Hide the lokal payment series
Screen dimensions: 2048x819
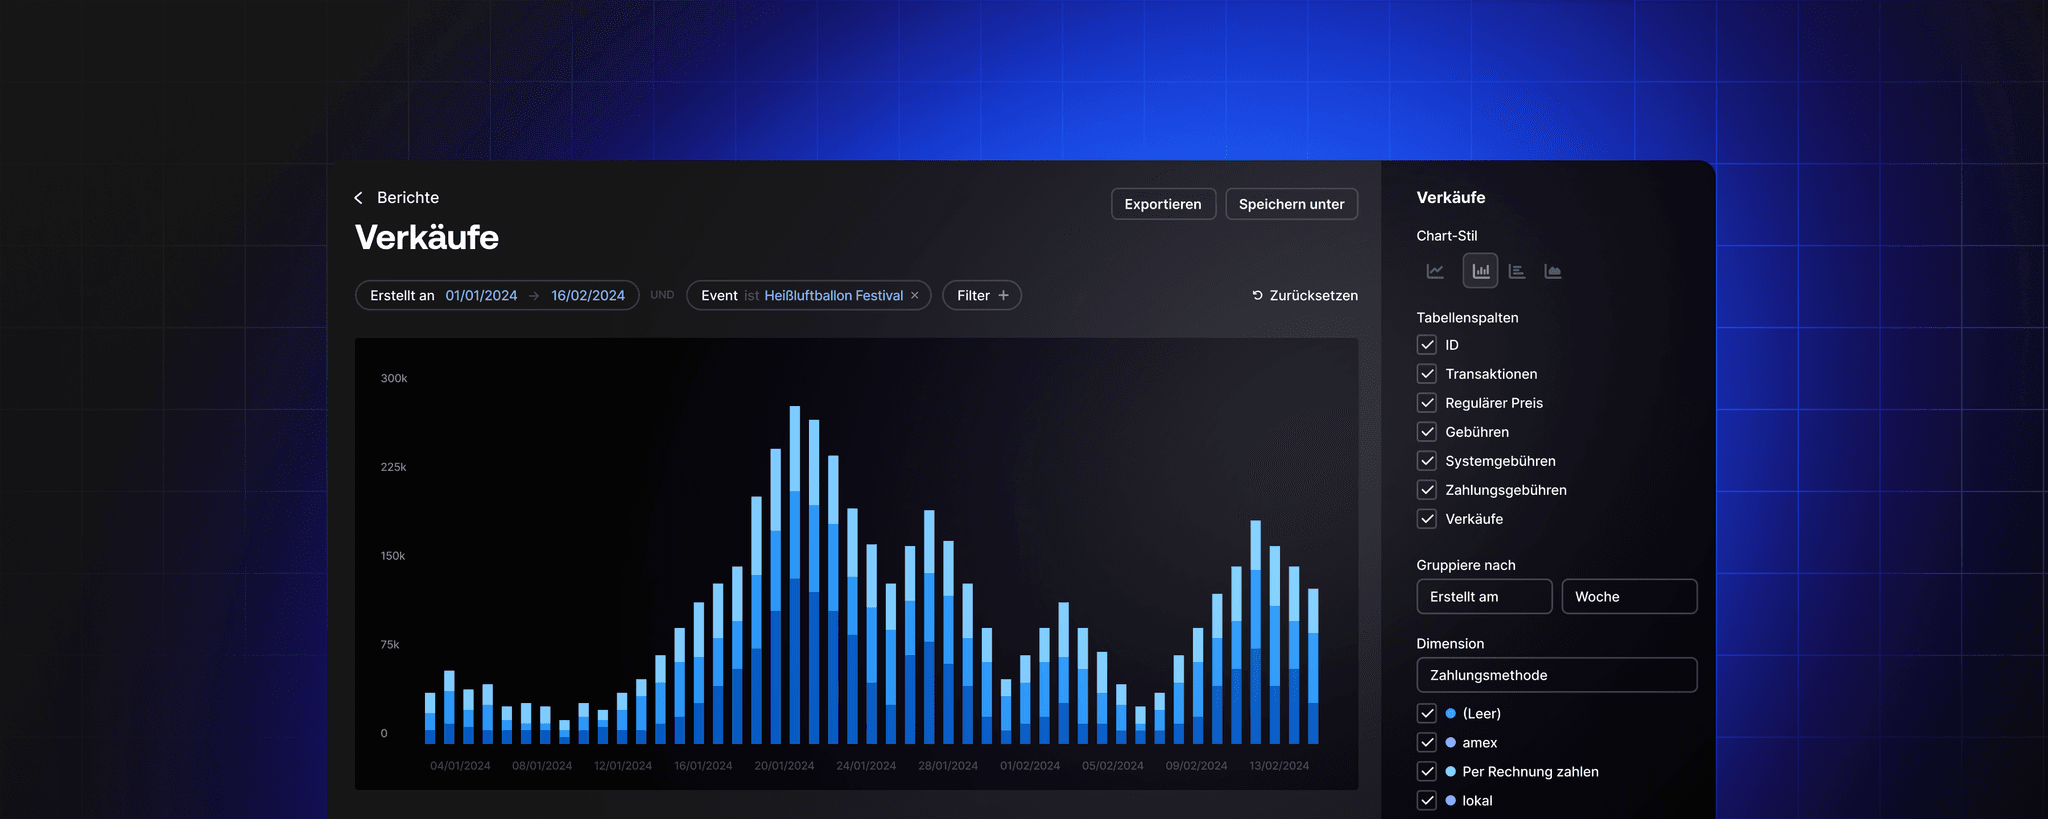pos(1427,801)
